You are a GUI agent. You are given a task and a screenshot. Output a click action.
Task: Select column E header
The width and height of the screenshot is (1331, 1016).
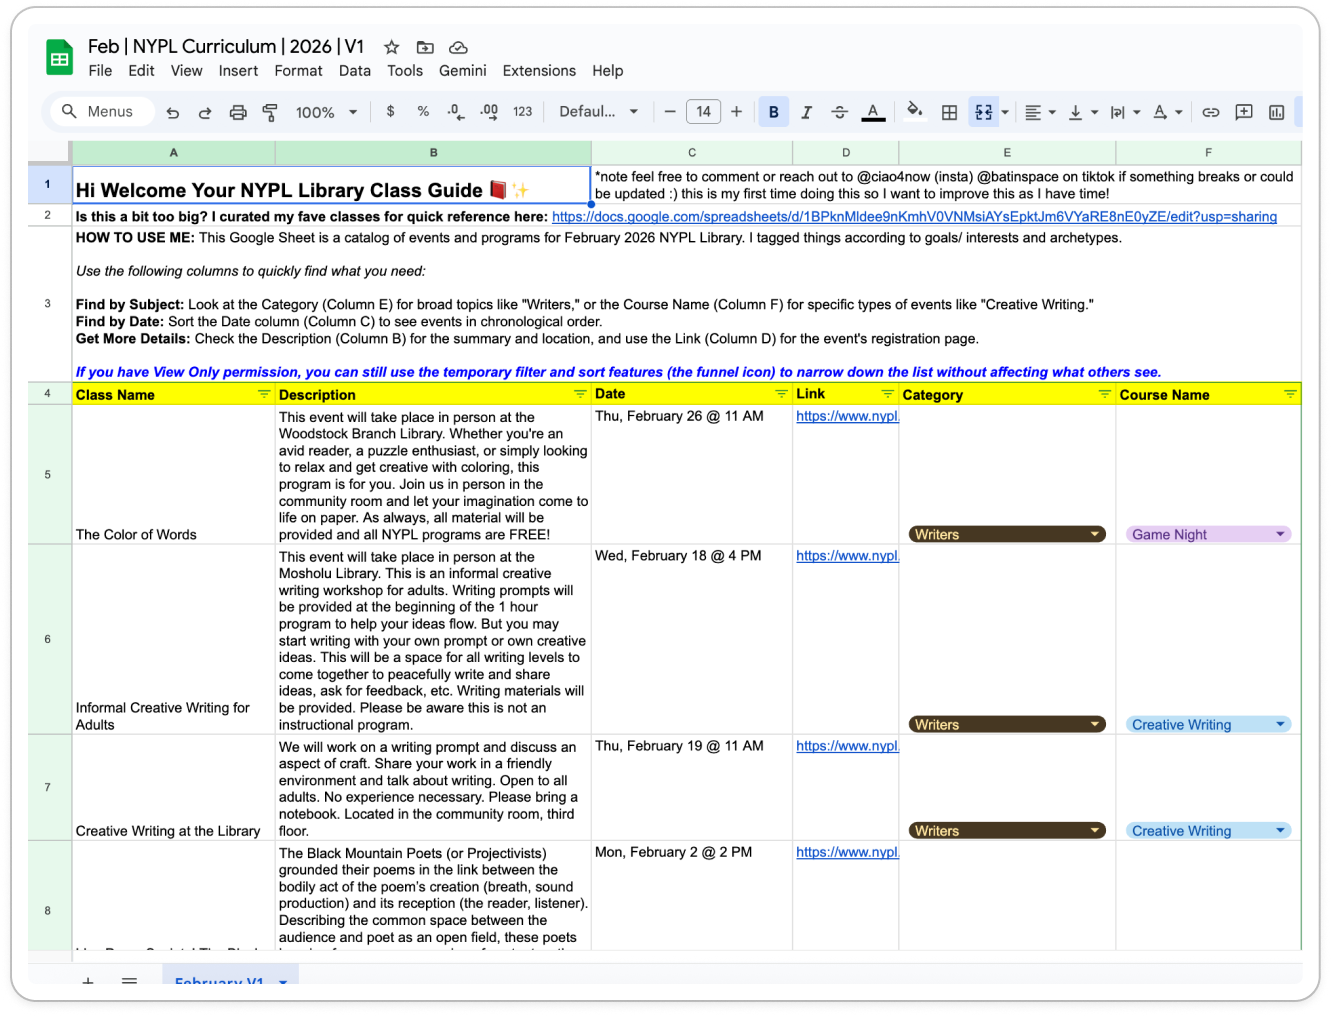1007,153
